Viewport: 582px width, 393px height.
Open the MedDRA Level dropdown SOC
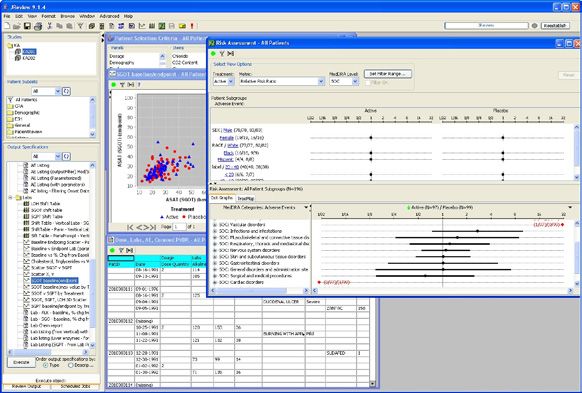pos(344,81)
